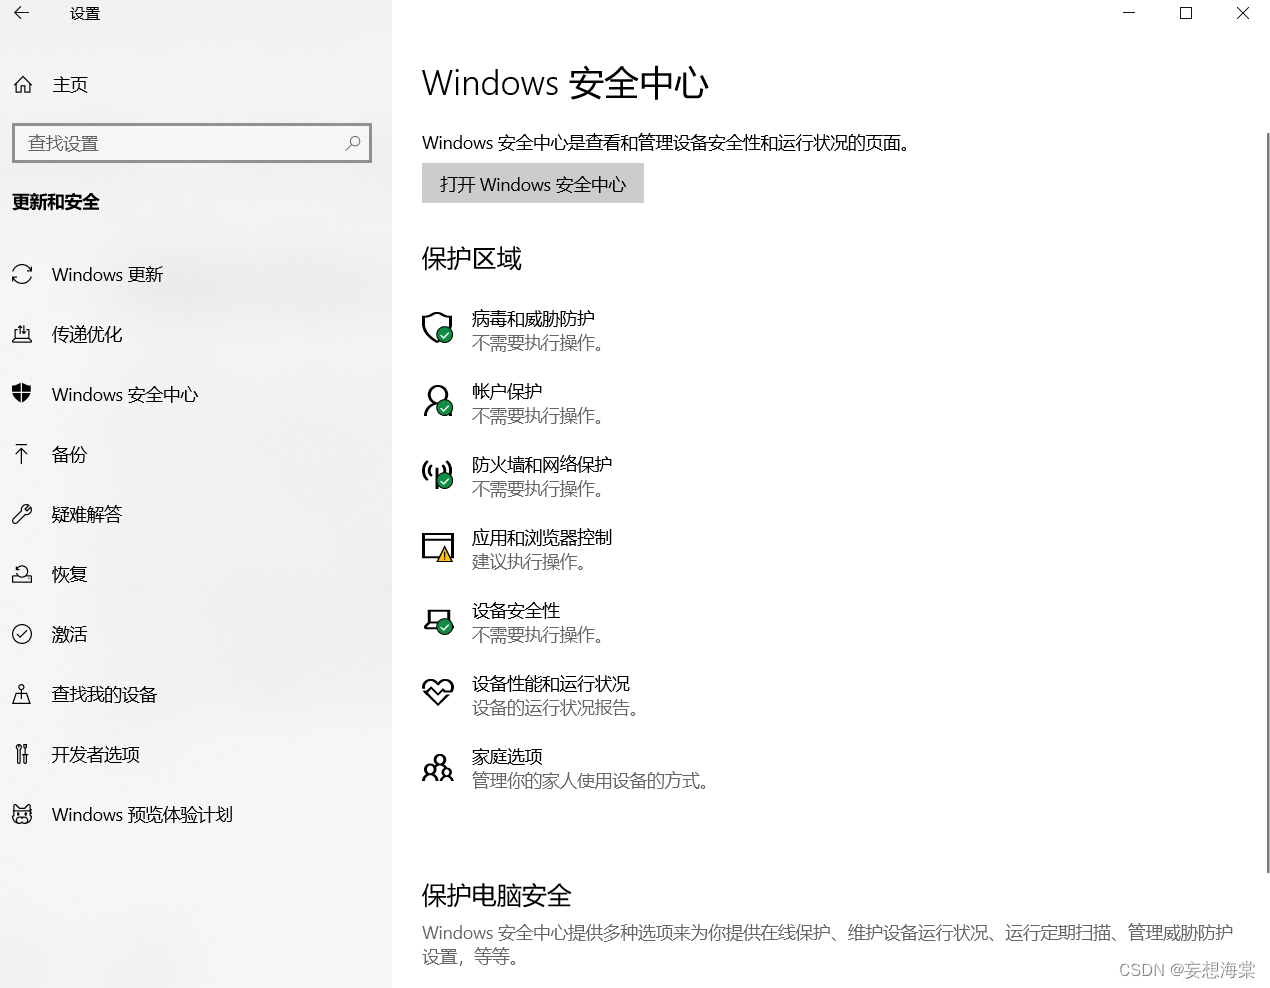
Task: Select Windows 预览体验计划 in the sidebar
Action: pyautogui.click(x=142, y=814)
